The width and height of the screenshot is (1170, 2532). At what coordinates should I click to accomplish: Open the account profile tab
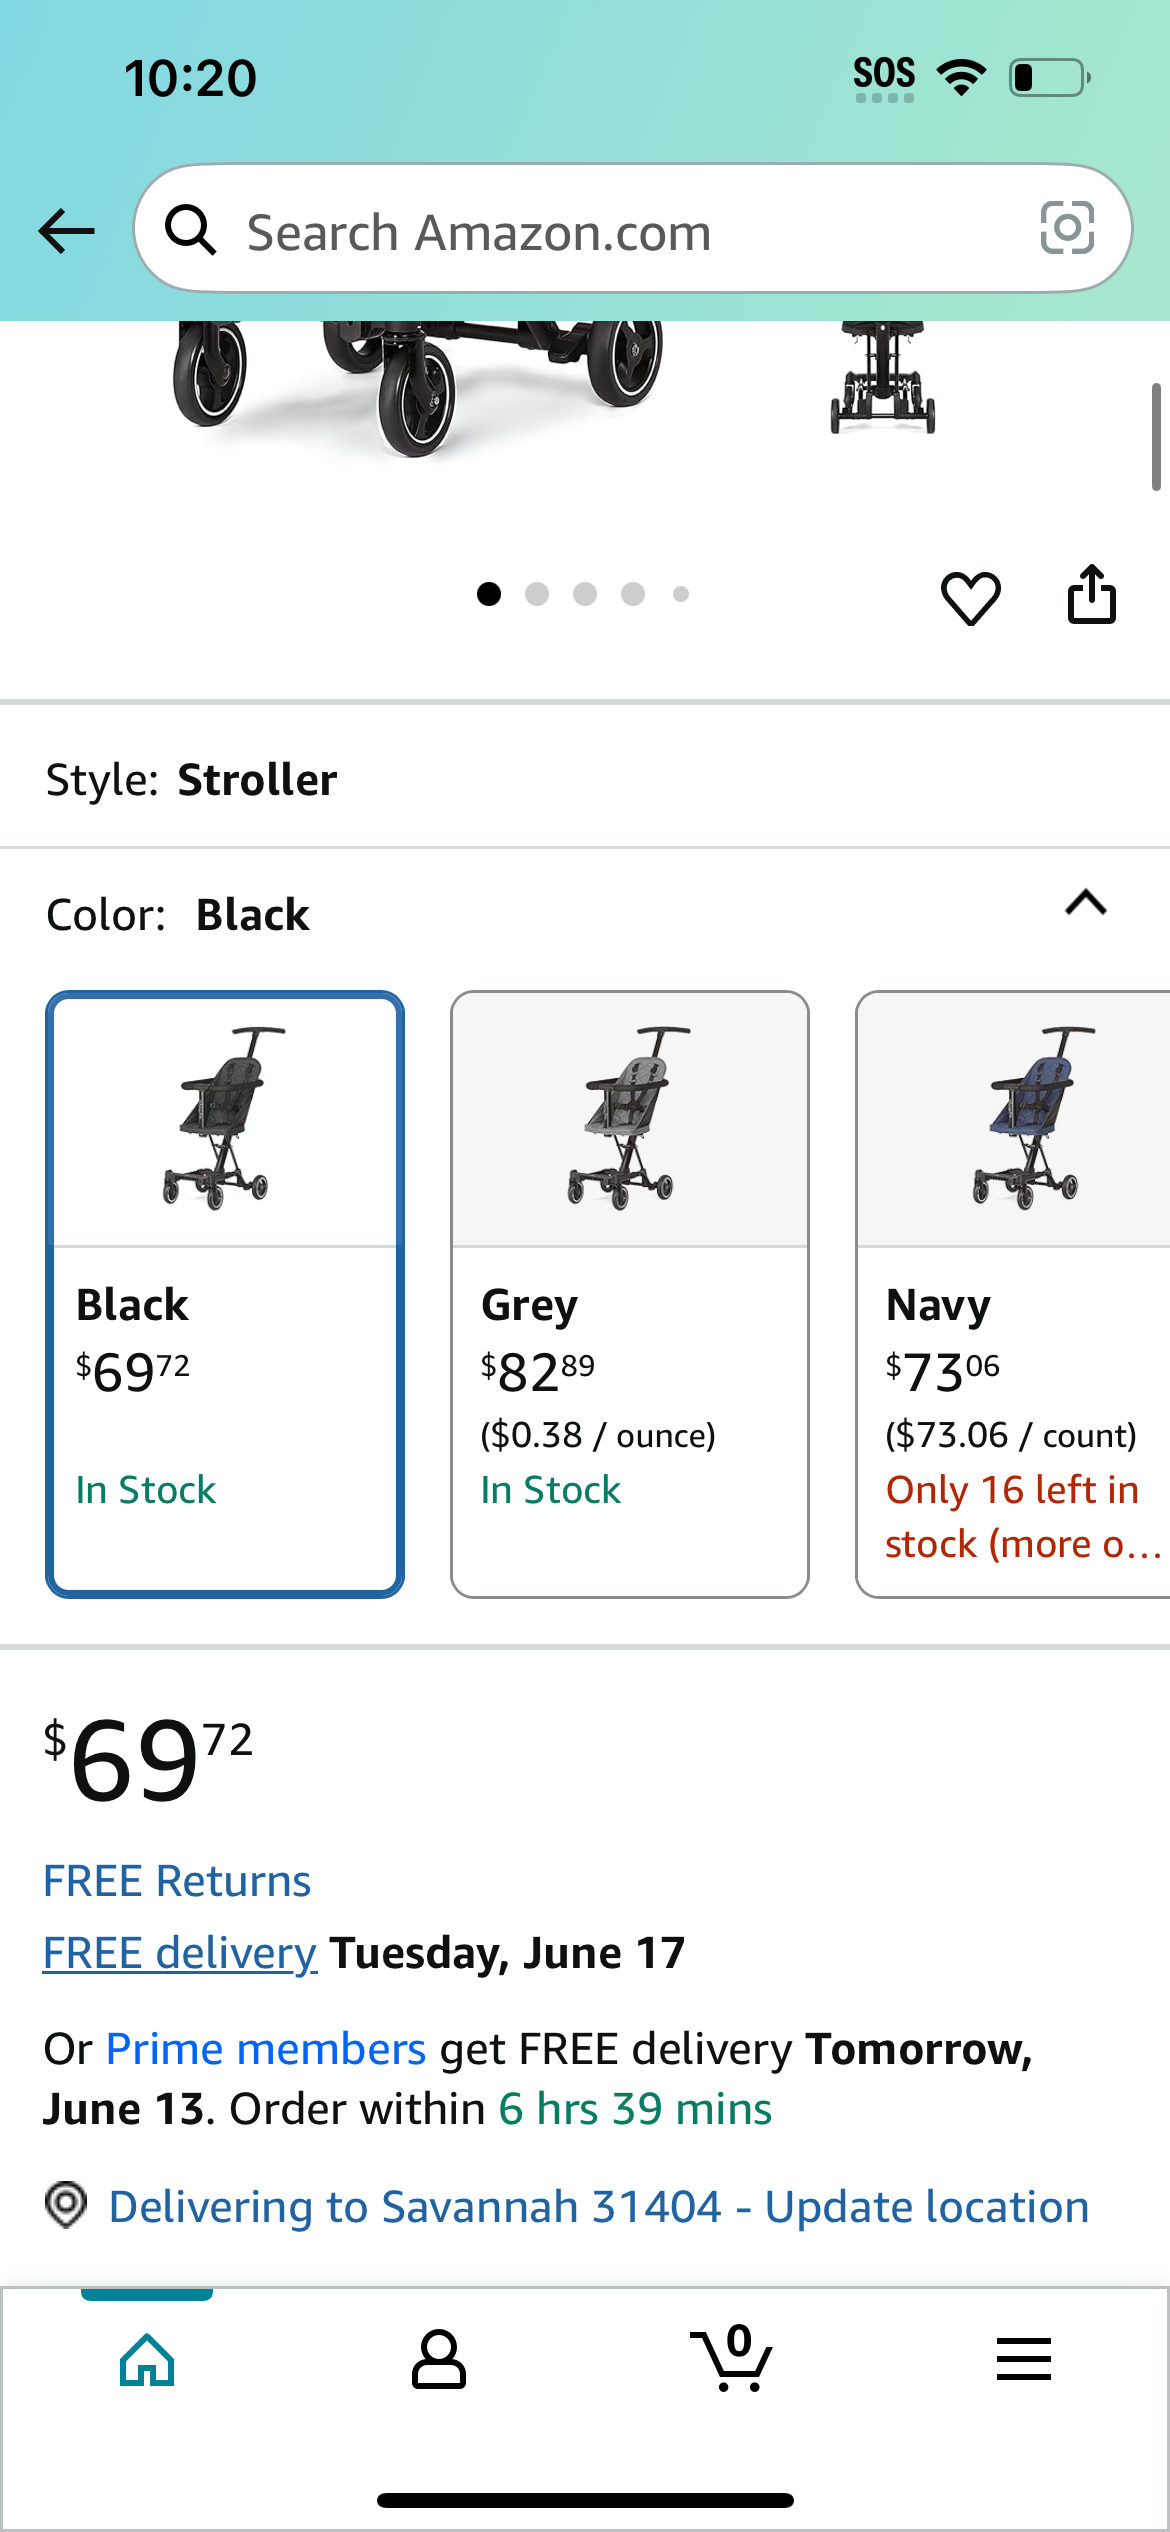click(x=439, y=2360)
